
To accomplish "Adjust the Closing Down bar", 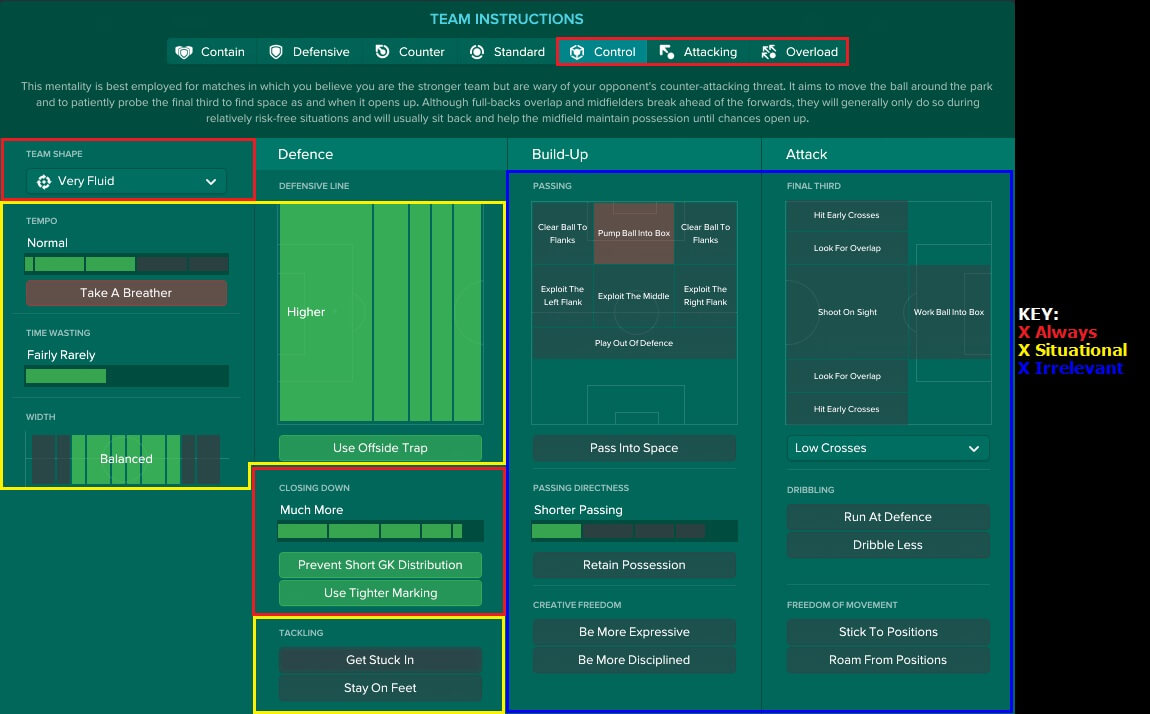I will [x=380, y=531].
